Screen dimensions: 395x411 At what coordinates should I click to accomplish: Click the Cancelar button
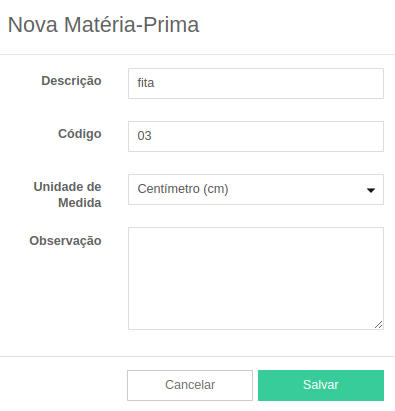point(190,385)
